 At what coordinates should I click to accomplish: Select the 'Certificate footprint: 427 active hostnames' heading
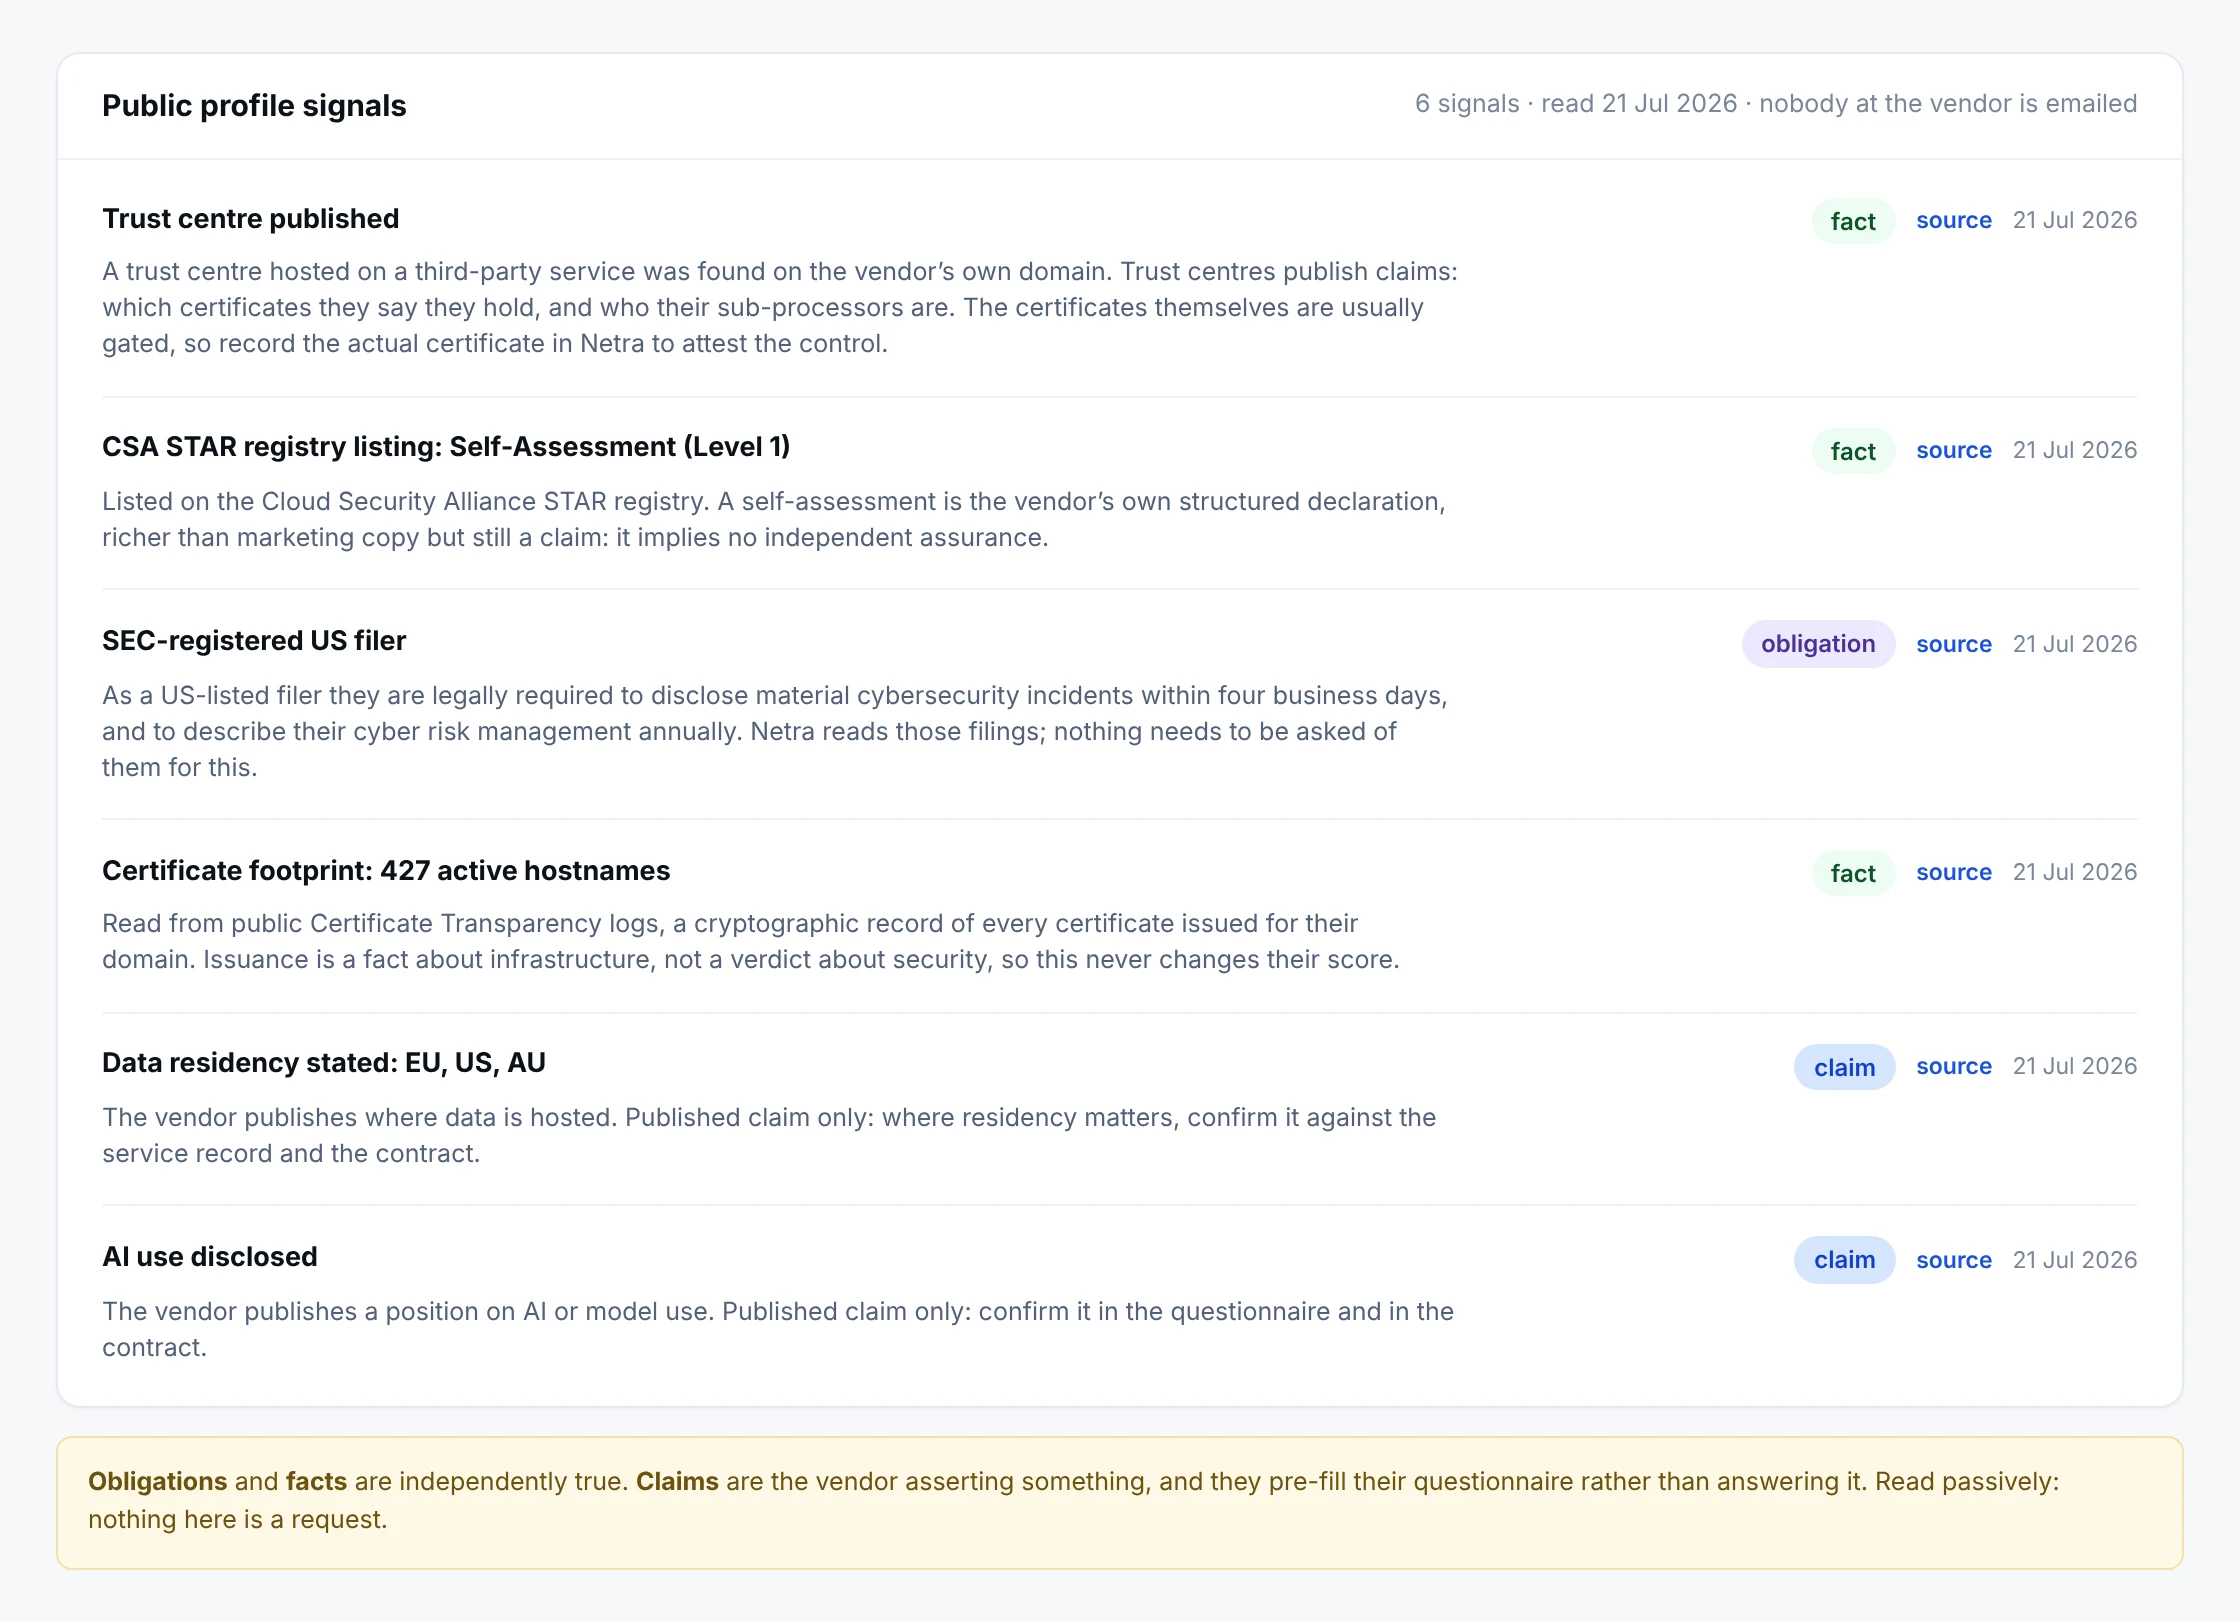pos(386,871)
